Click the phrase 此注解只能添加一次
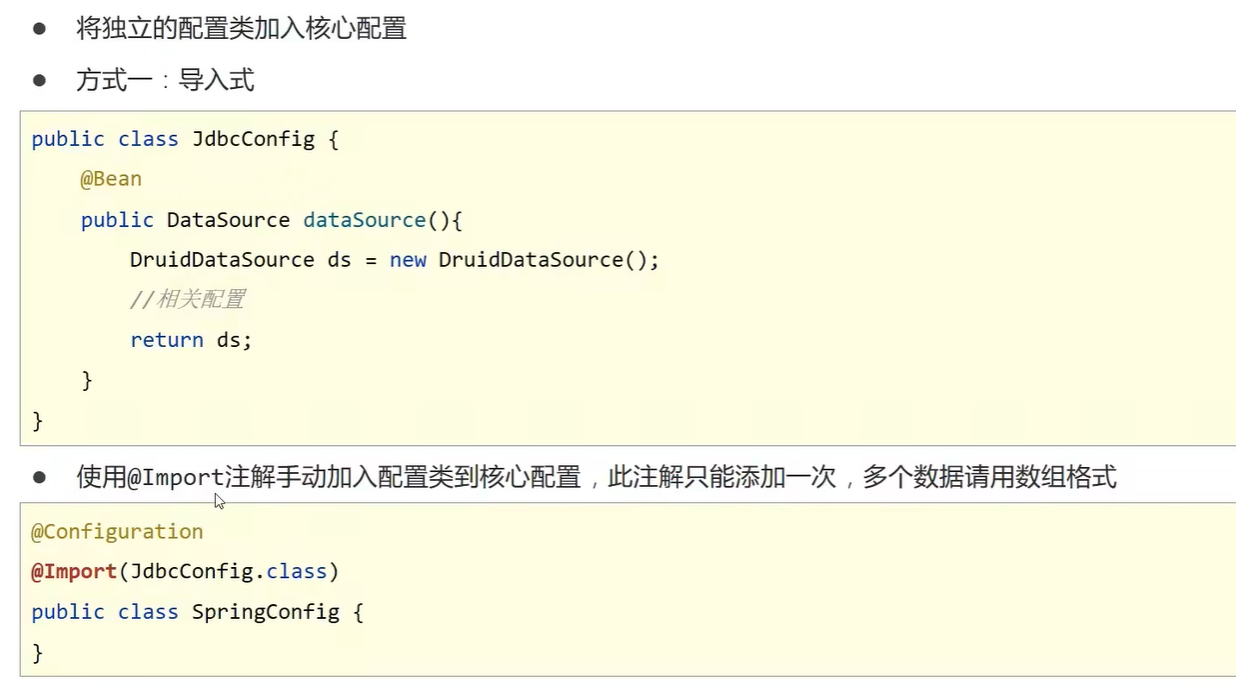 (722, 477)
